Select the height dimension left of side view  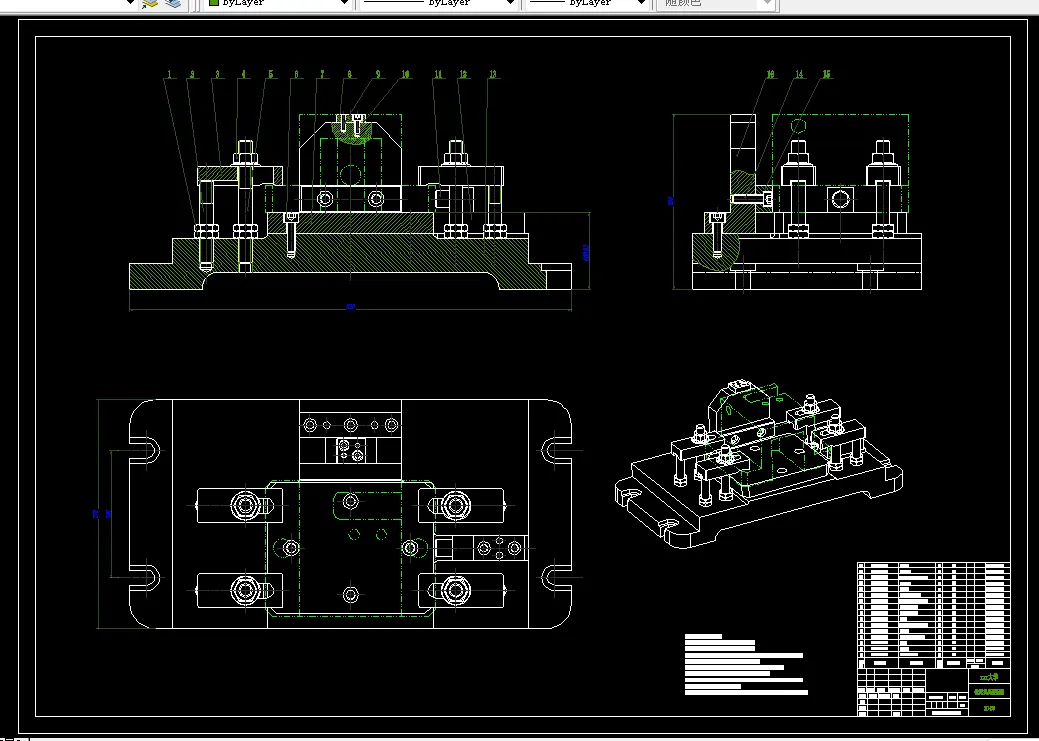(x=671, y=201)
